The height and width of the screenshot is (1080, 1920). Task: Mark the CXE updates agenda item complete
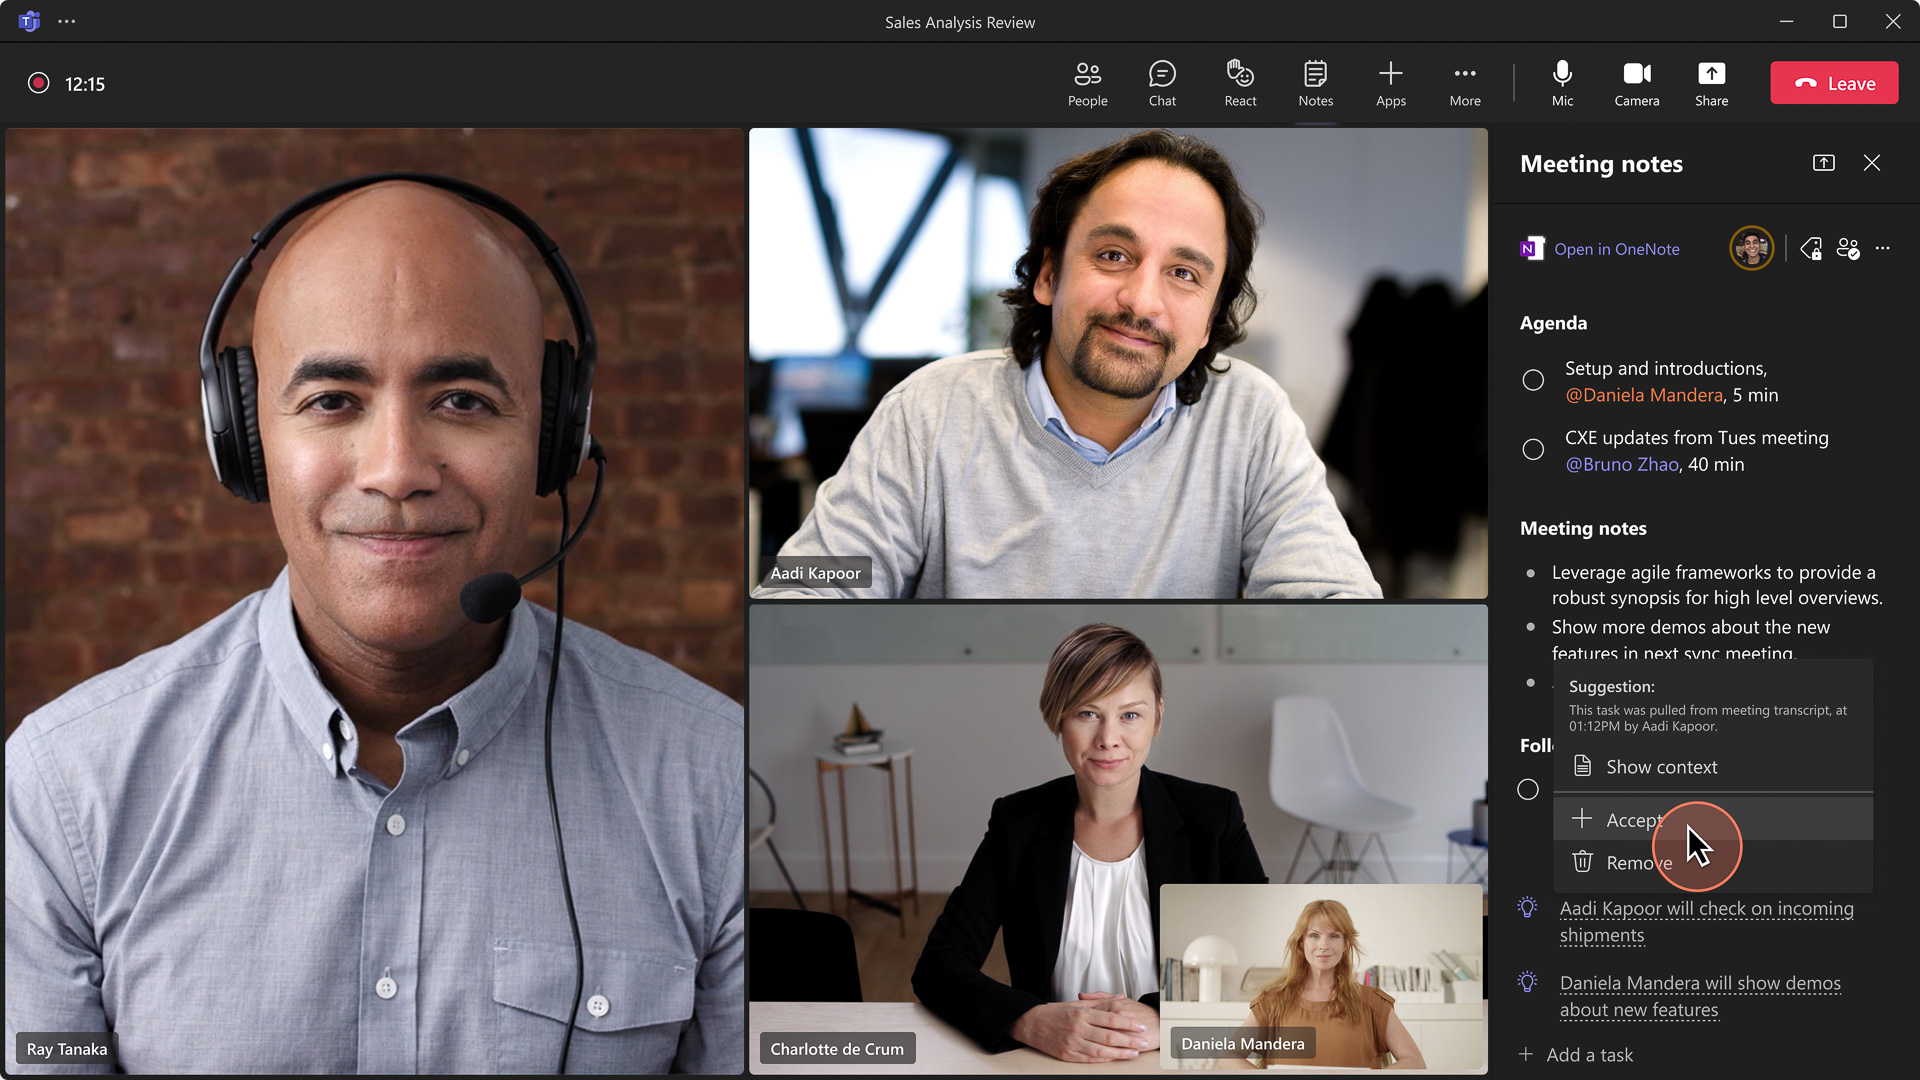1533,449
